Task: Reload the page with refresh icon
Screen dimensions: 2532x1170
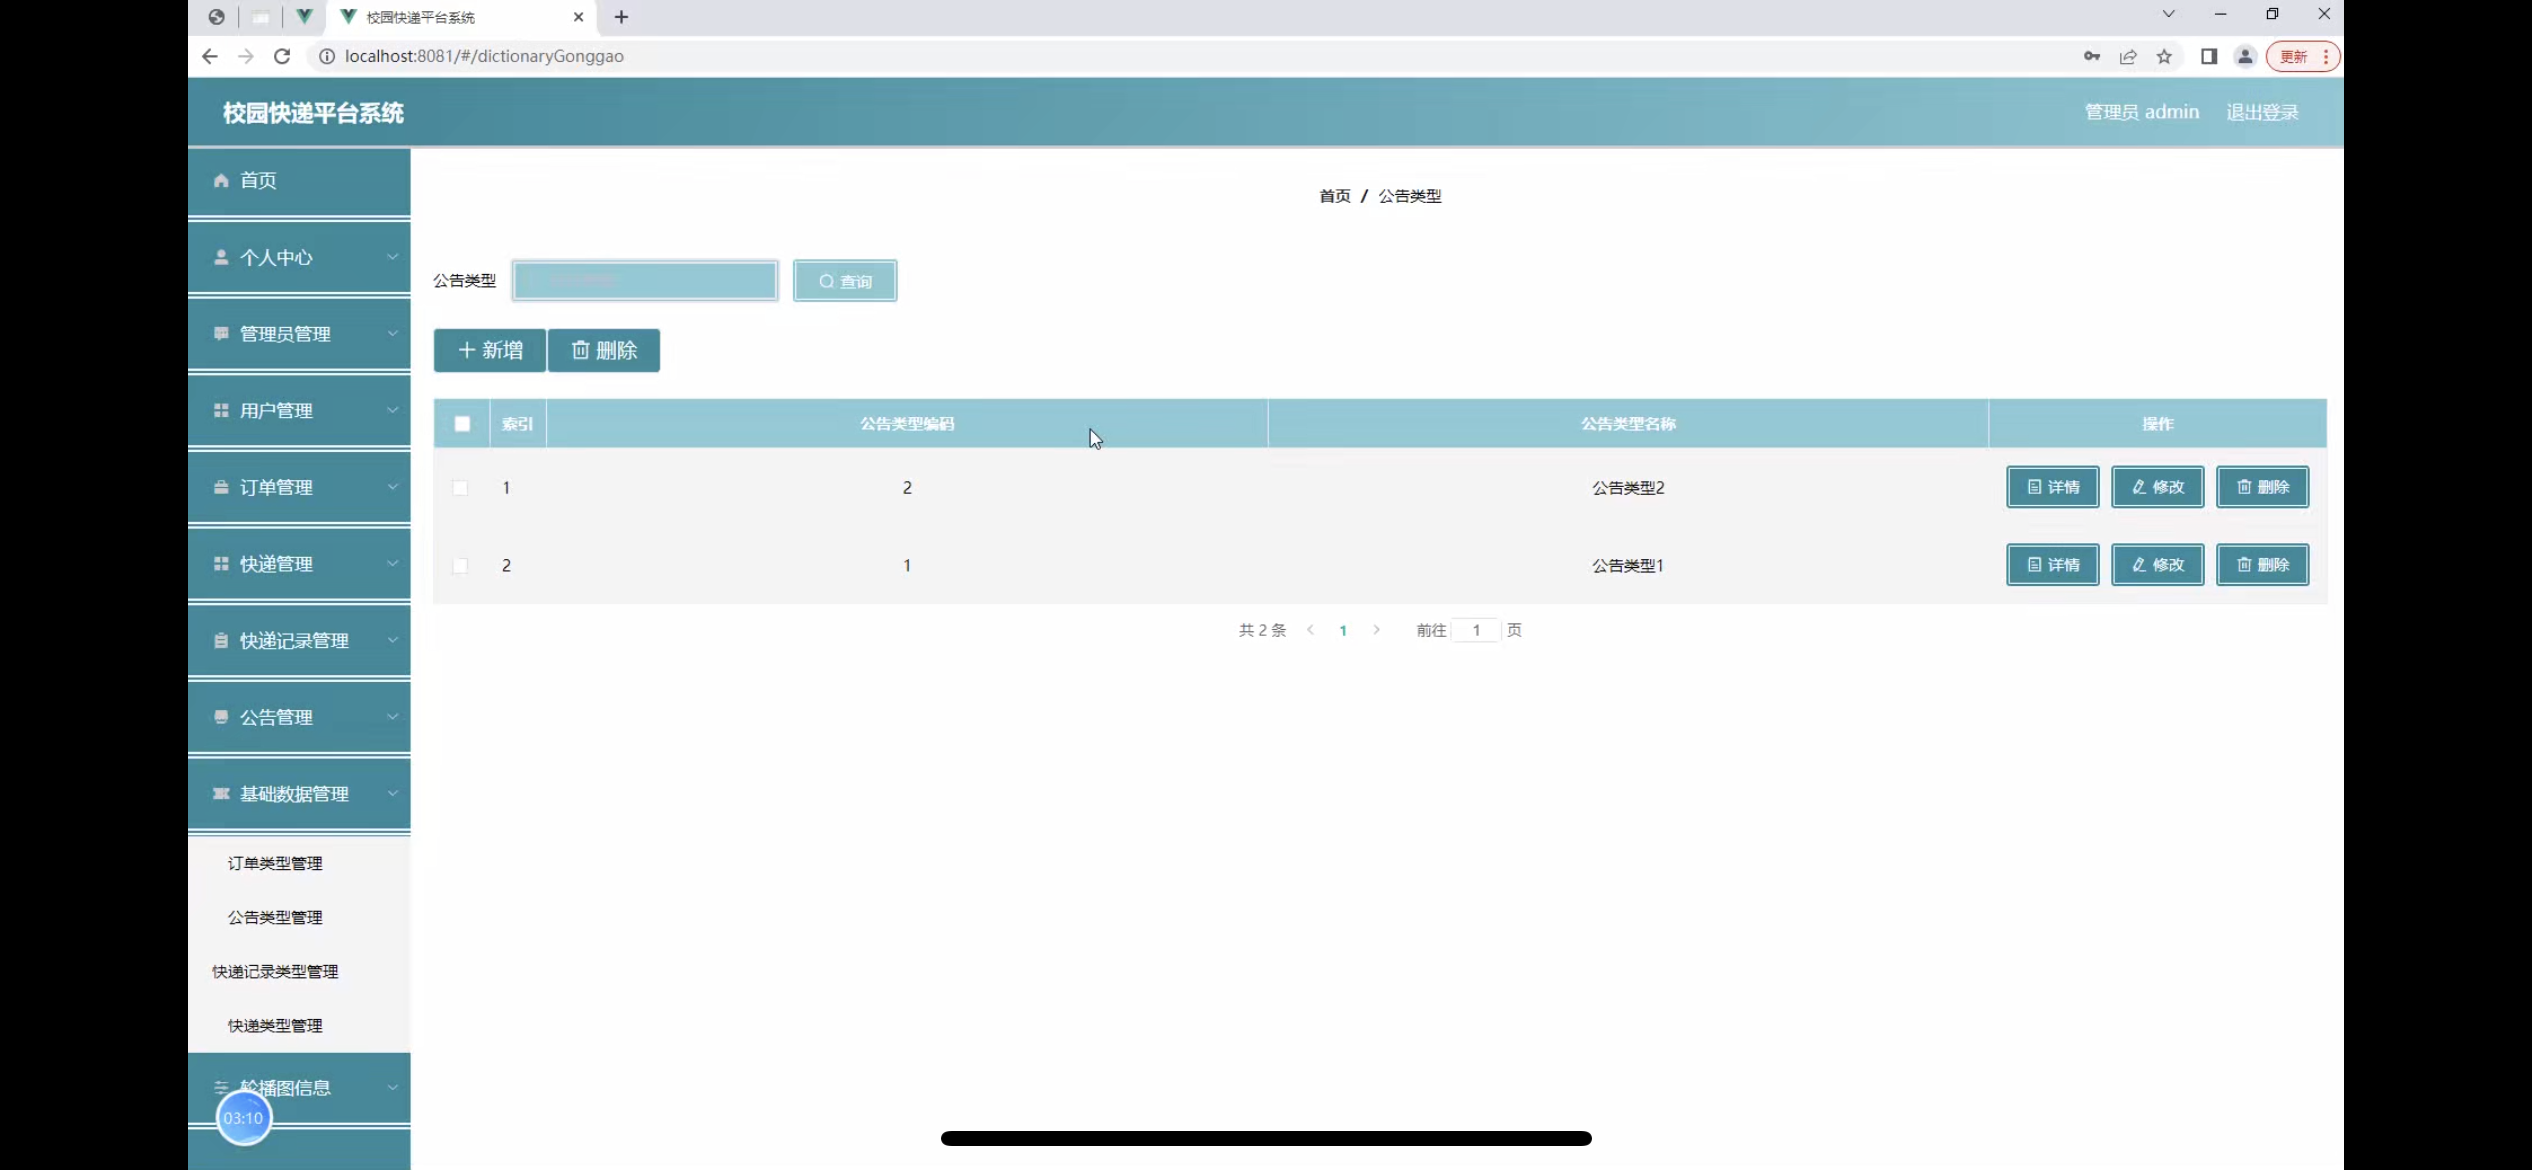Action: pos(282,56)
